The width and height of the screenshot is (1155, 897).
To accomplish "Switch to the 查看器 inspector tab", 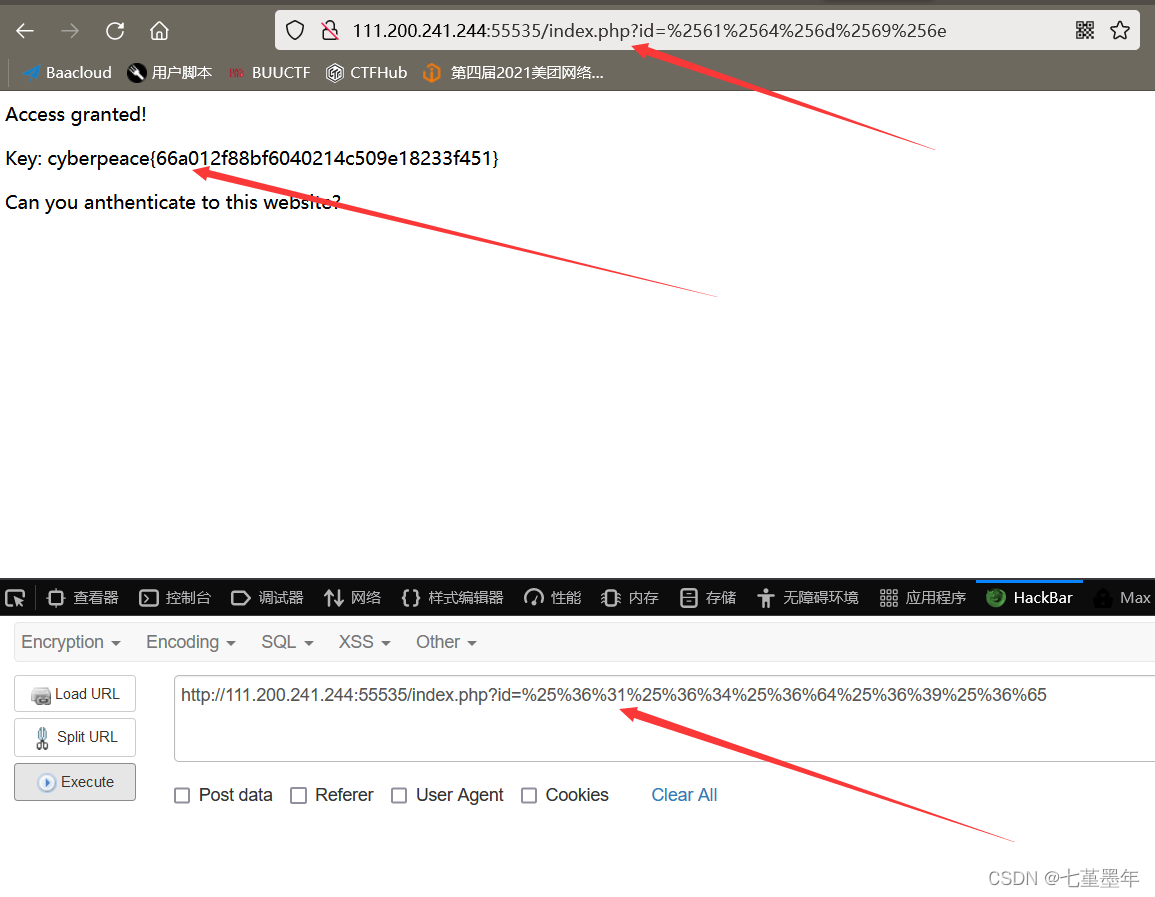I will coord(82,597).
